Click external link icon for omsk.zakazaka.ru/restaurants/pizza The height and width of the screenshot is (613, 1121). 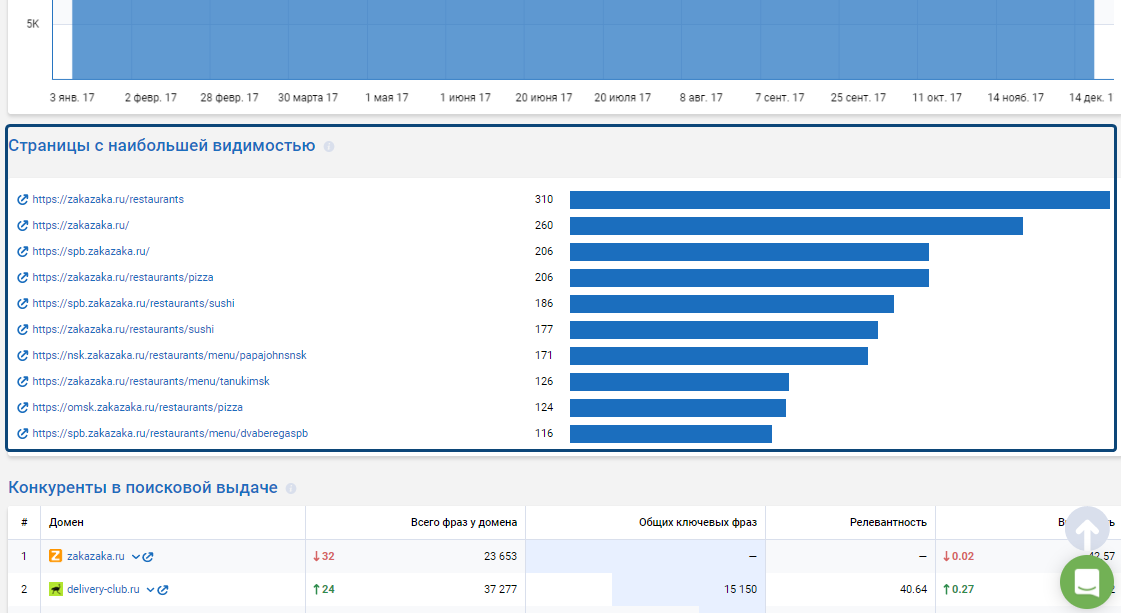[23, 408]
